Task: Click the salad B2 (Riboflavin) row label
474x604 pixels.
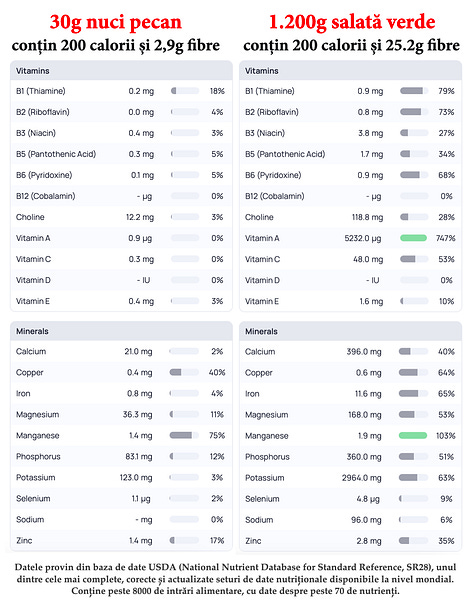Action: click(271, 112)
